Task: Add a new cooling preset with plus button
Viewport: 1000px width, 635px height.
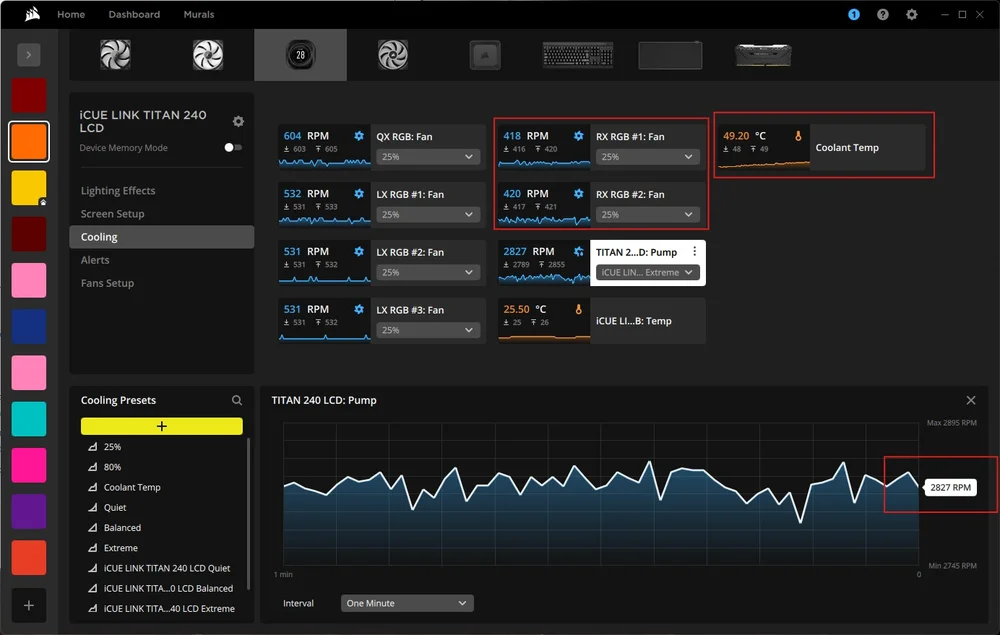Action: click(161, 426)
